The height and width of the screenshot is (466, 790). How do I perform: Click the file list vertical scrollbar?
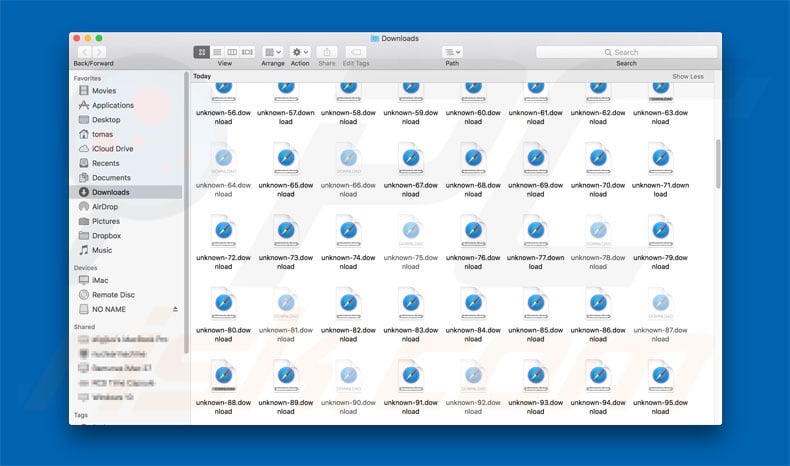point(718,164)
